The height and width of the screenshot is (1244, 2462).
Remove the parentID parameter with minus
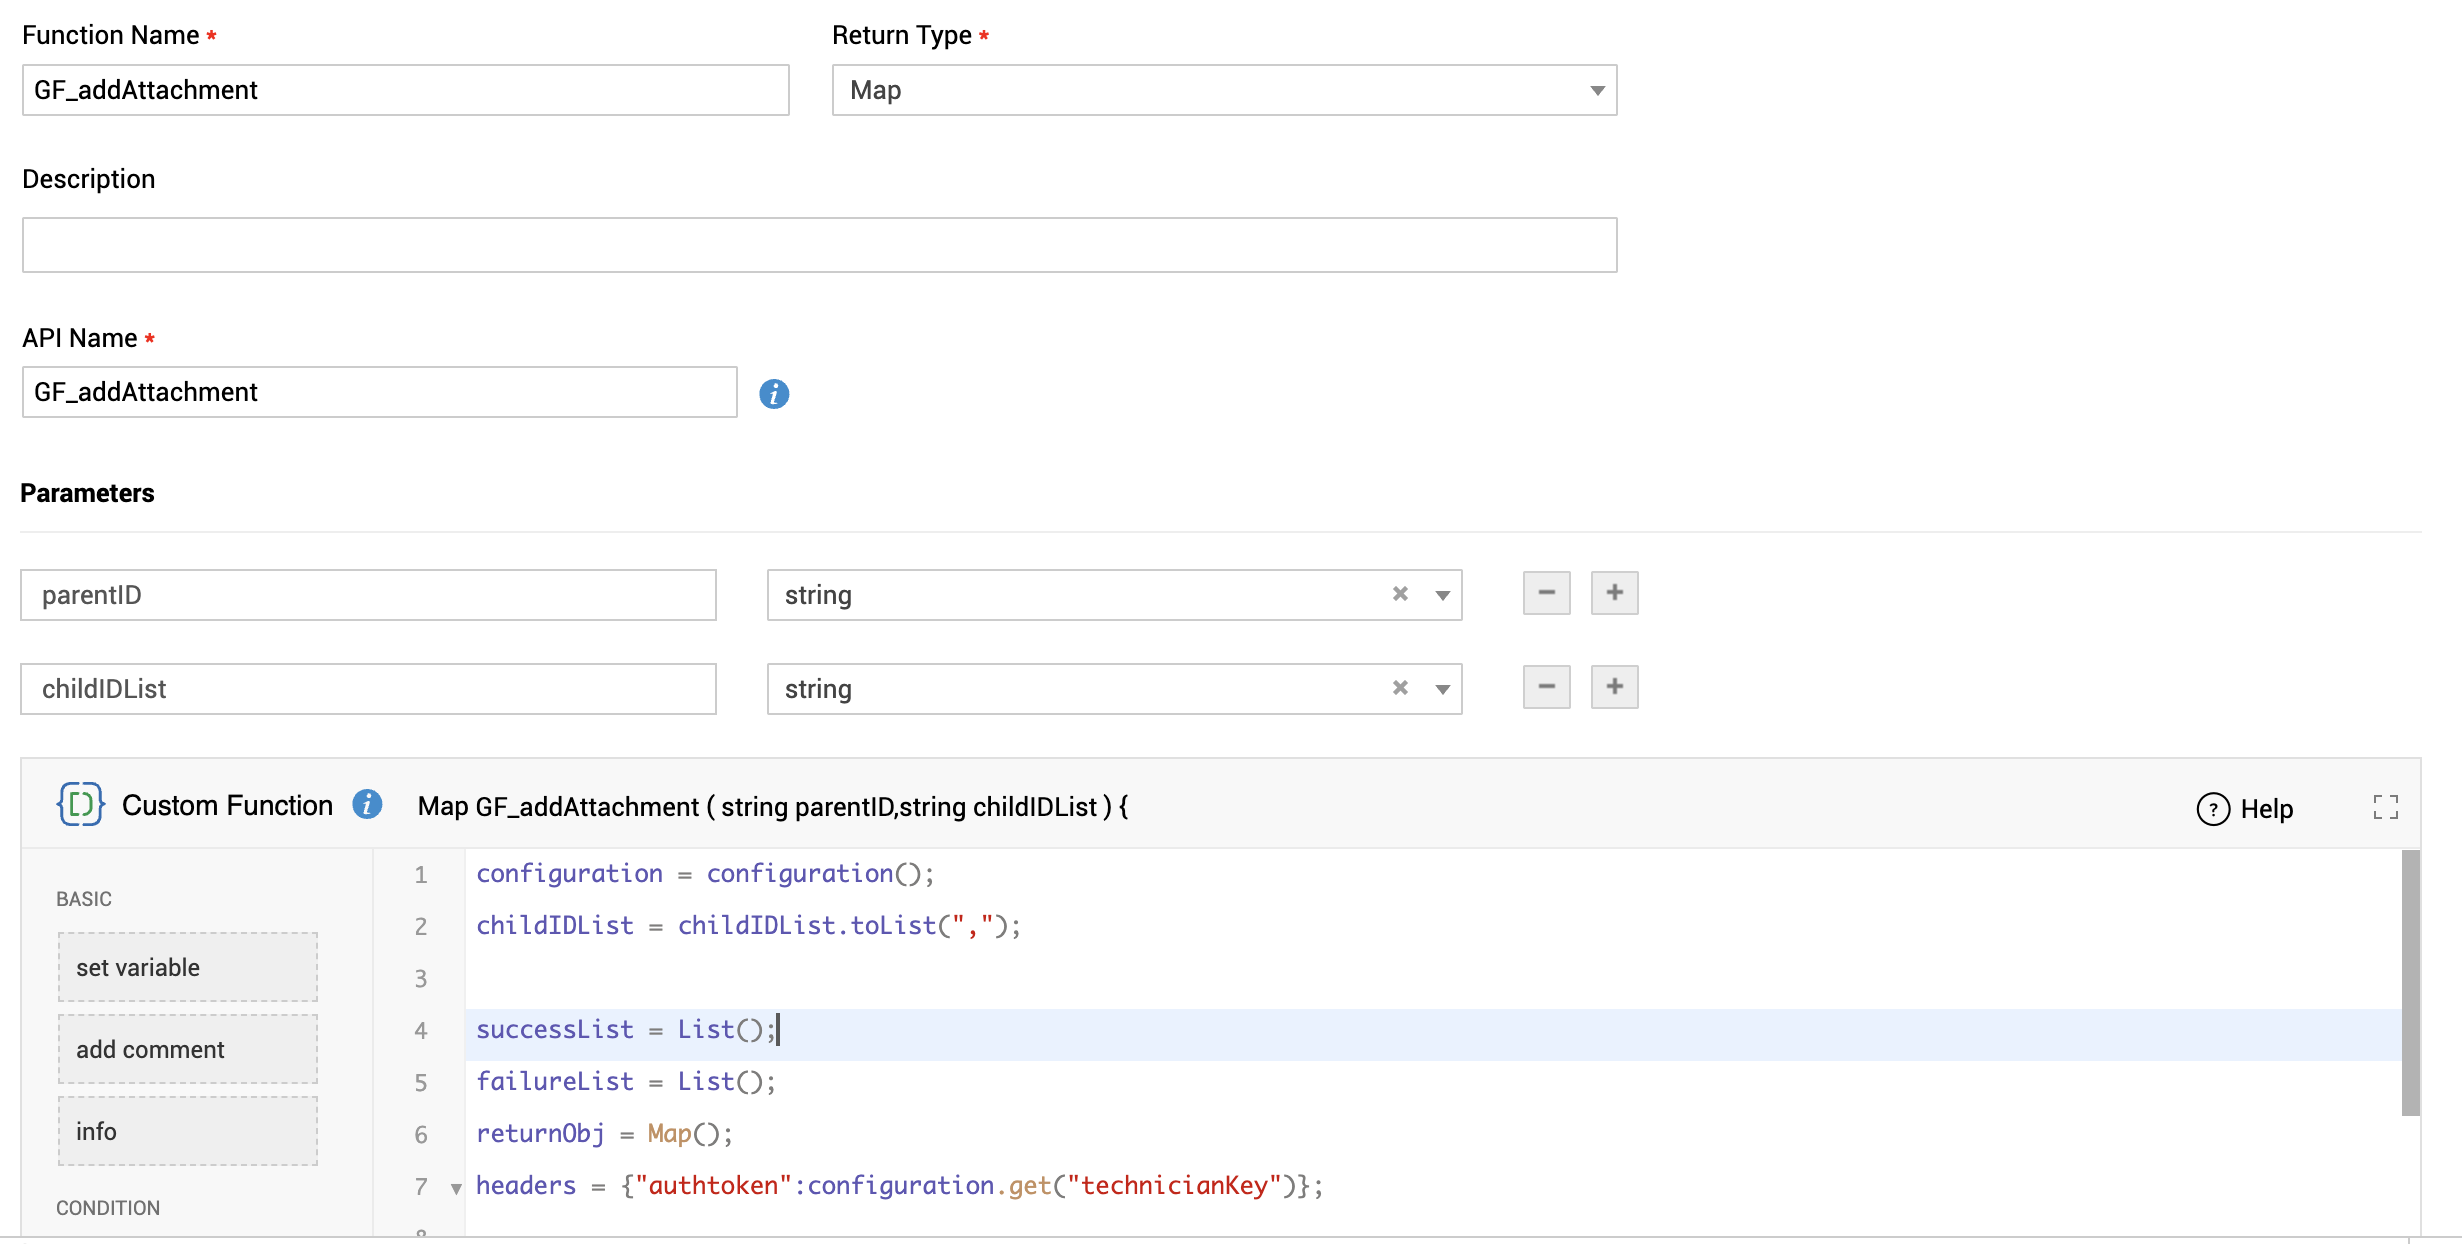tap(1546, 593)
